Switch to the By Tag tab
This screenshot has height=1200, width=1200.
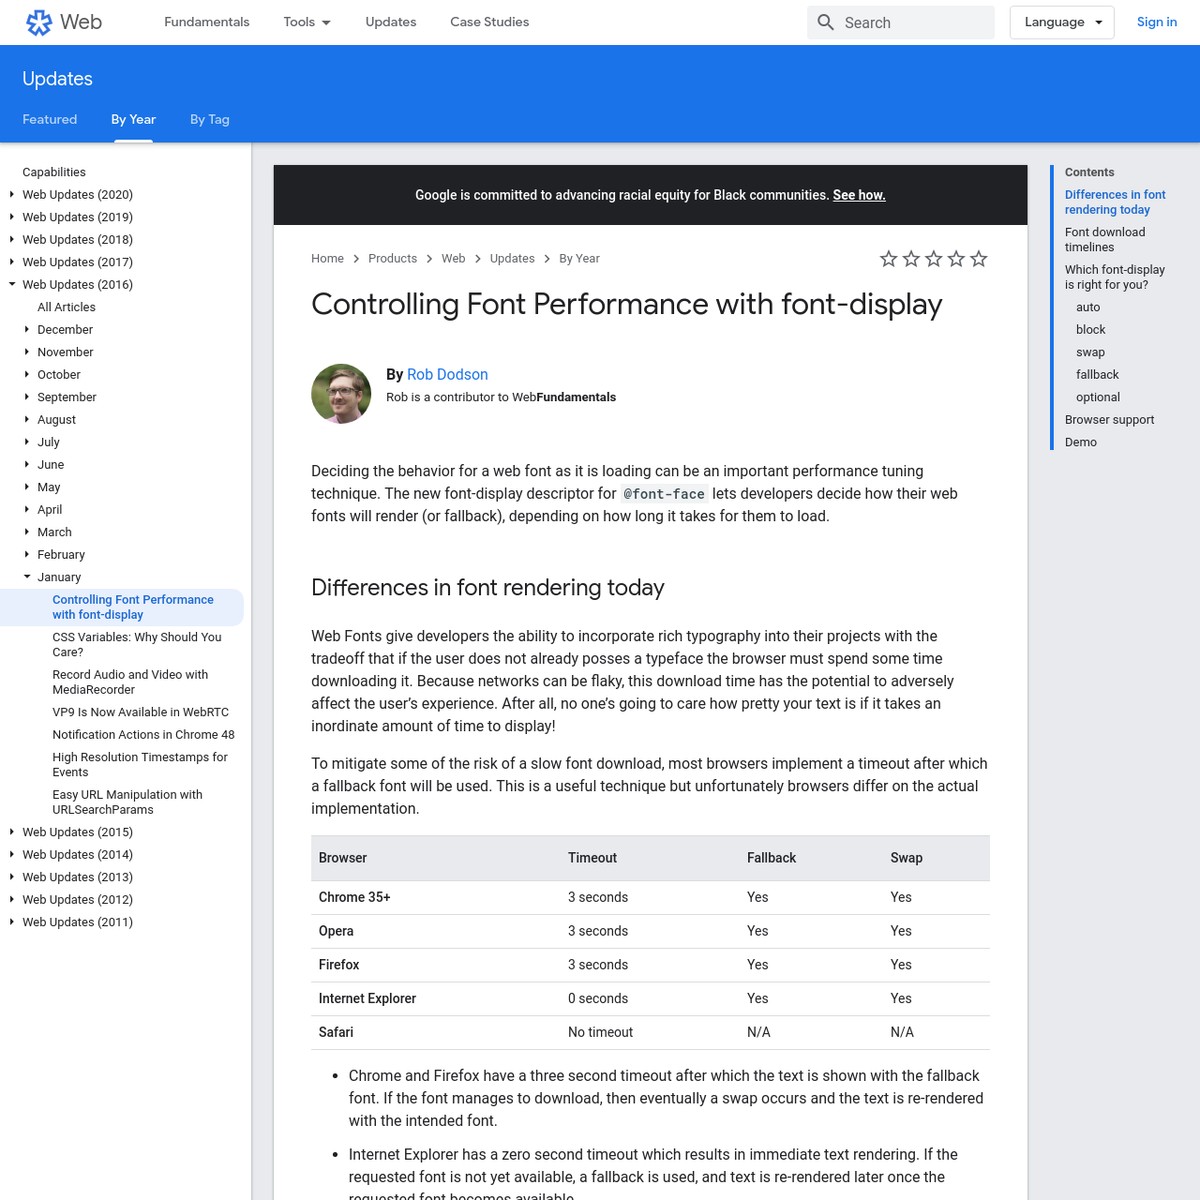tap(209, 119)
